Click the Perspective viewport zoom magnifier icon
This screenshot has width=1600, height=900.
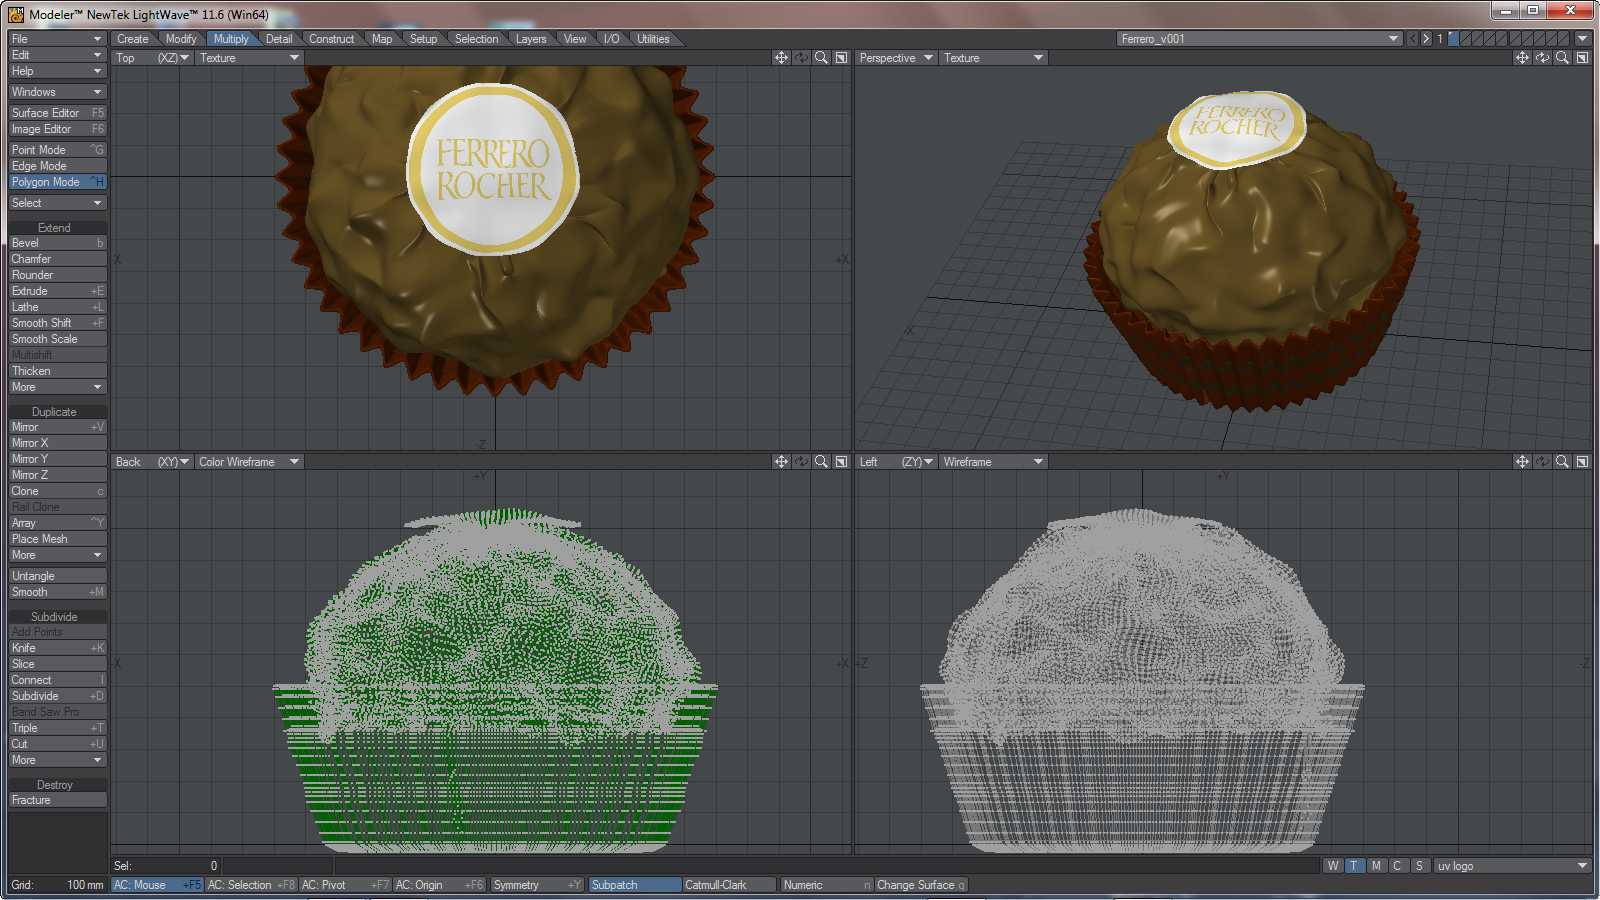(1562, 58)
